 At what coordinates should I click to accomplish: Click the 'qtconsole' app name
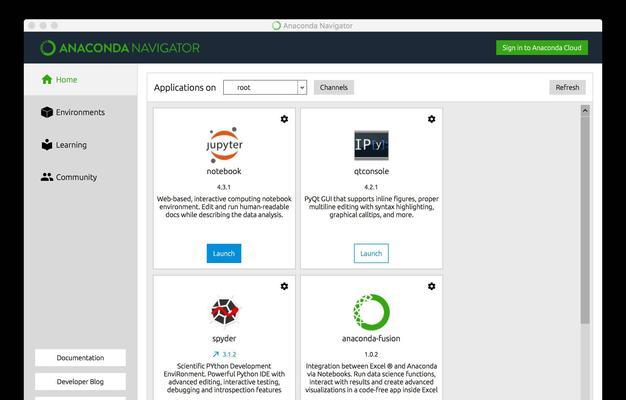click(x=371, y=171)
